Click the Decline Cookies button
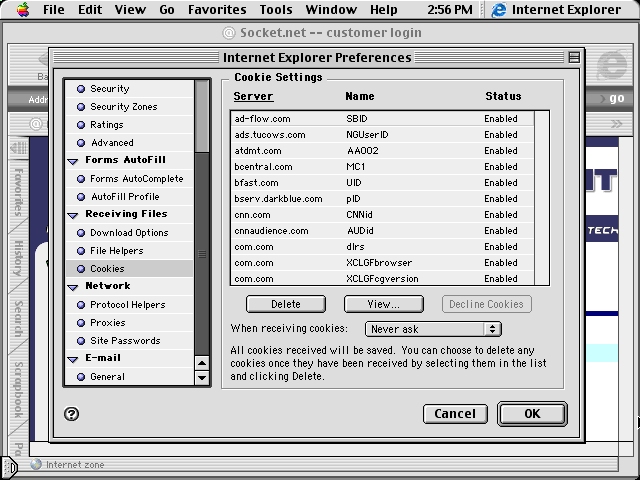The image size is (640, 480). (486, 304)
